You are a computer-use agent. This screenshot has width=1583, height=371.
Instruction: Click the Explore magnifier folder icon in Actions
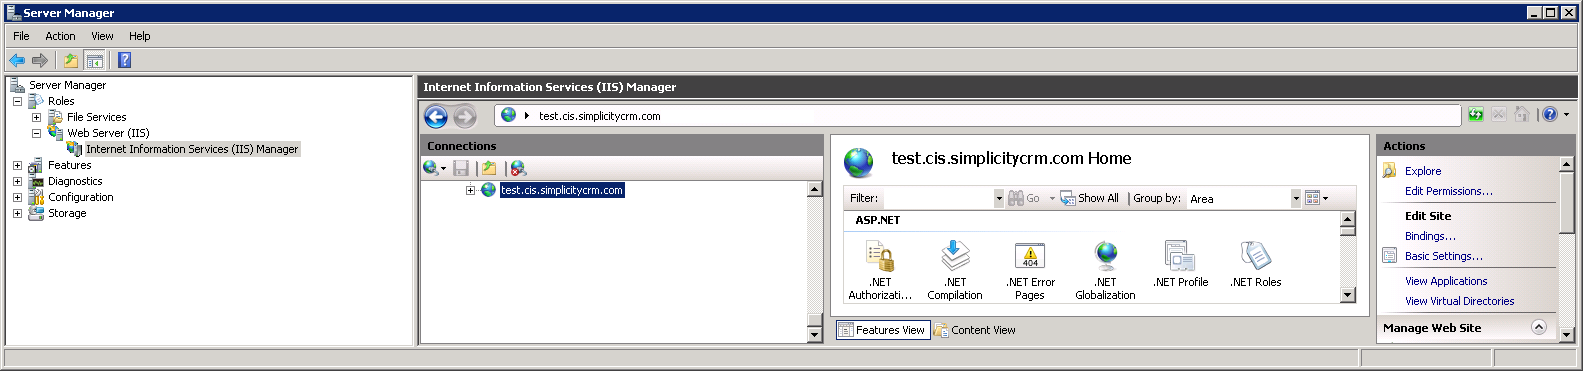(x=1389, y=171)
